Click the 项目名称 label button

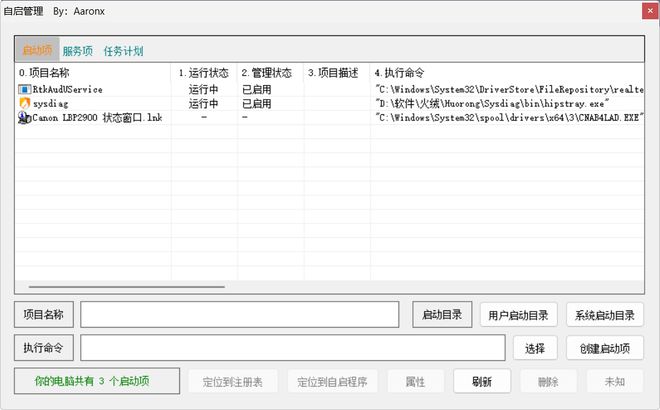click(44, 314)
